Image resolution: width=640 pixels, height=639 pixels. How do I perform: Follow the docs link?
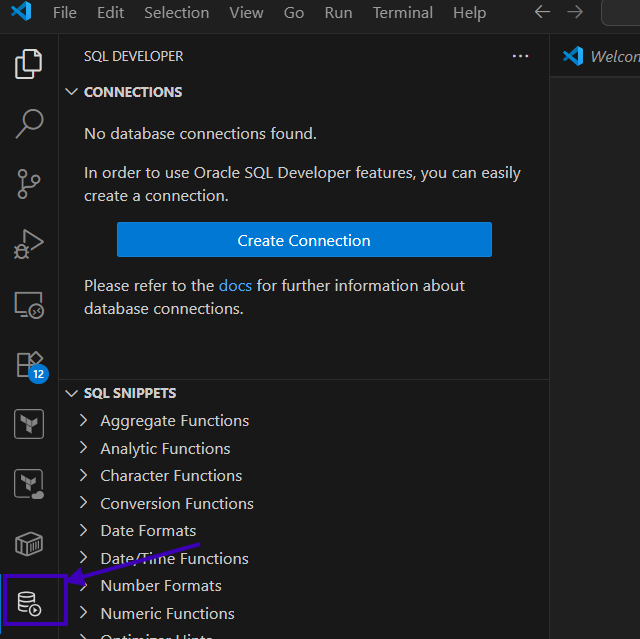(x=235, y=286)
